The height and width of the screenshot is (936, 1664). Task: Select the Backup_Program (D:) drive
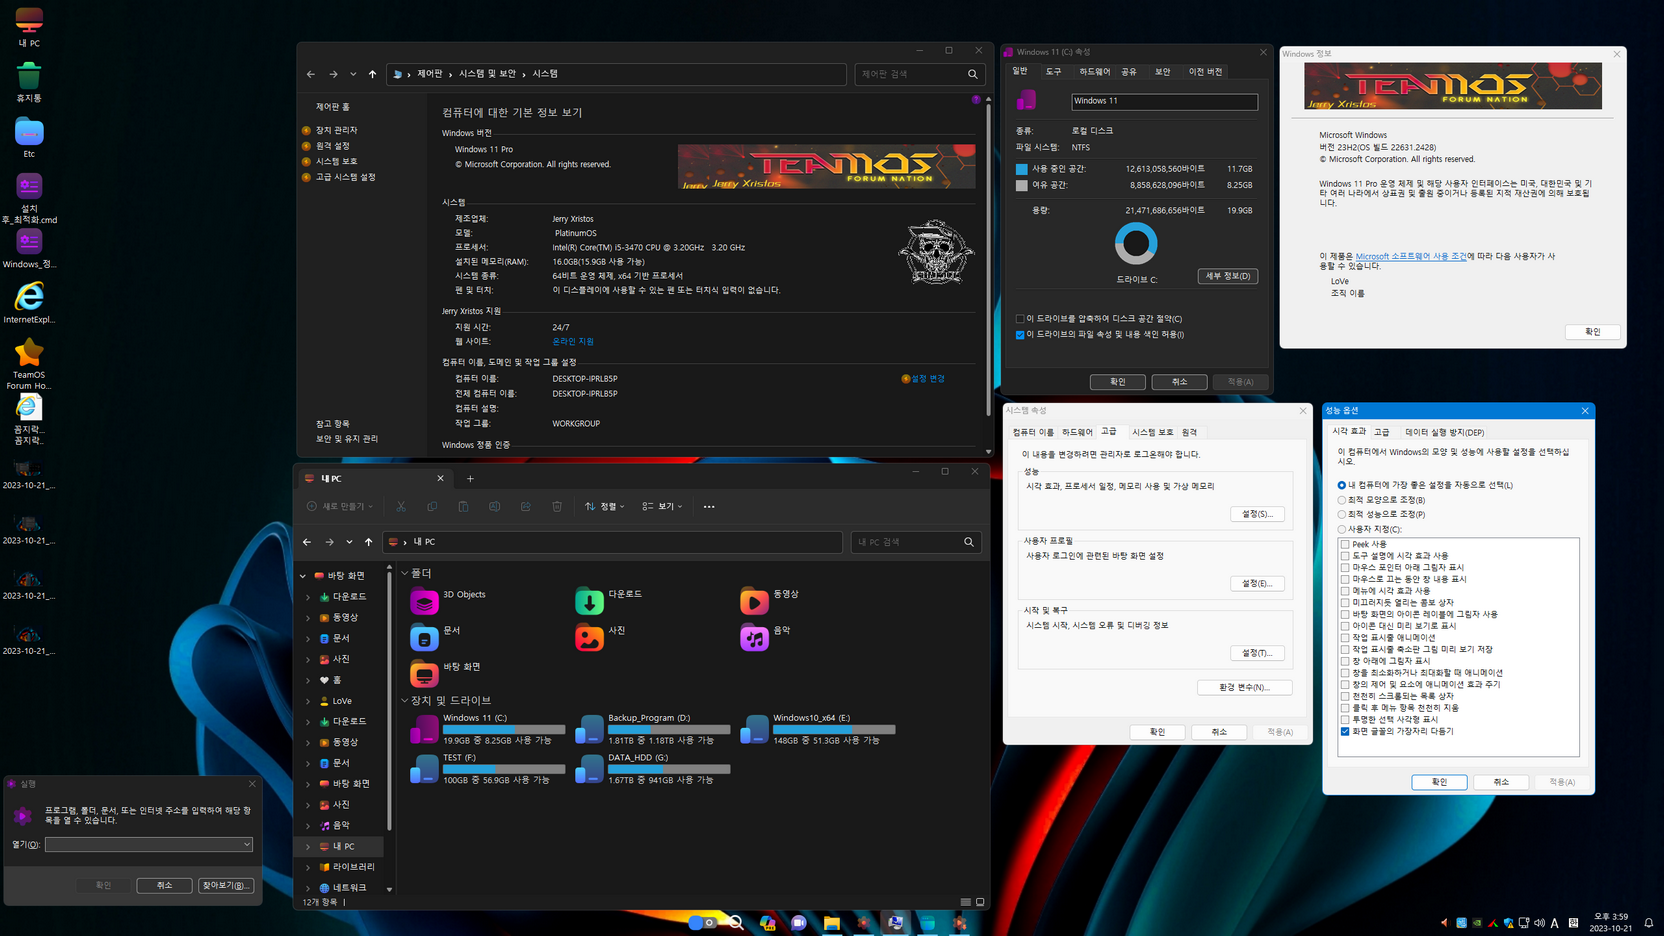(x=653, y=729)
